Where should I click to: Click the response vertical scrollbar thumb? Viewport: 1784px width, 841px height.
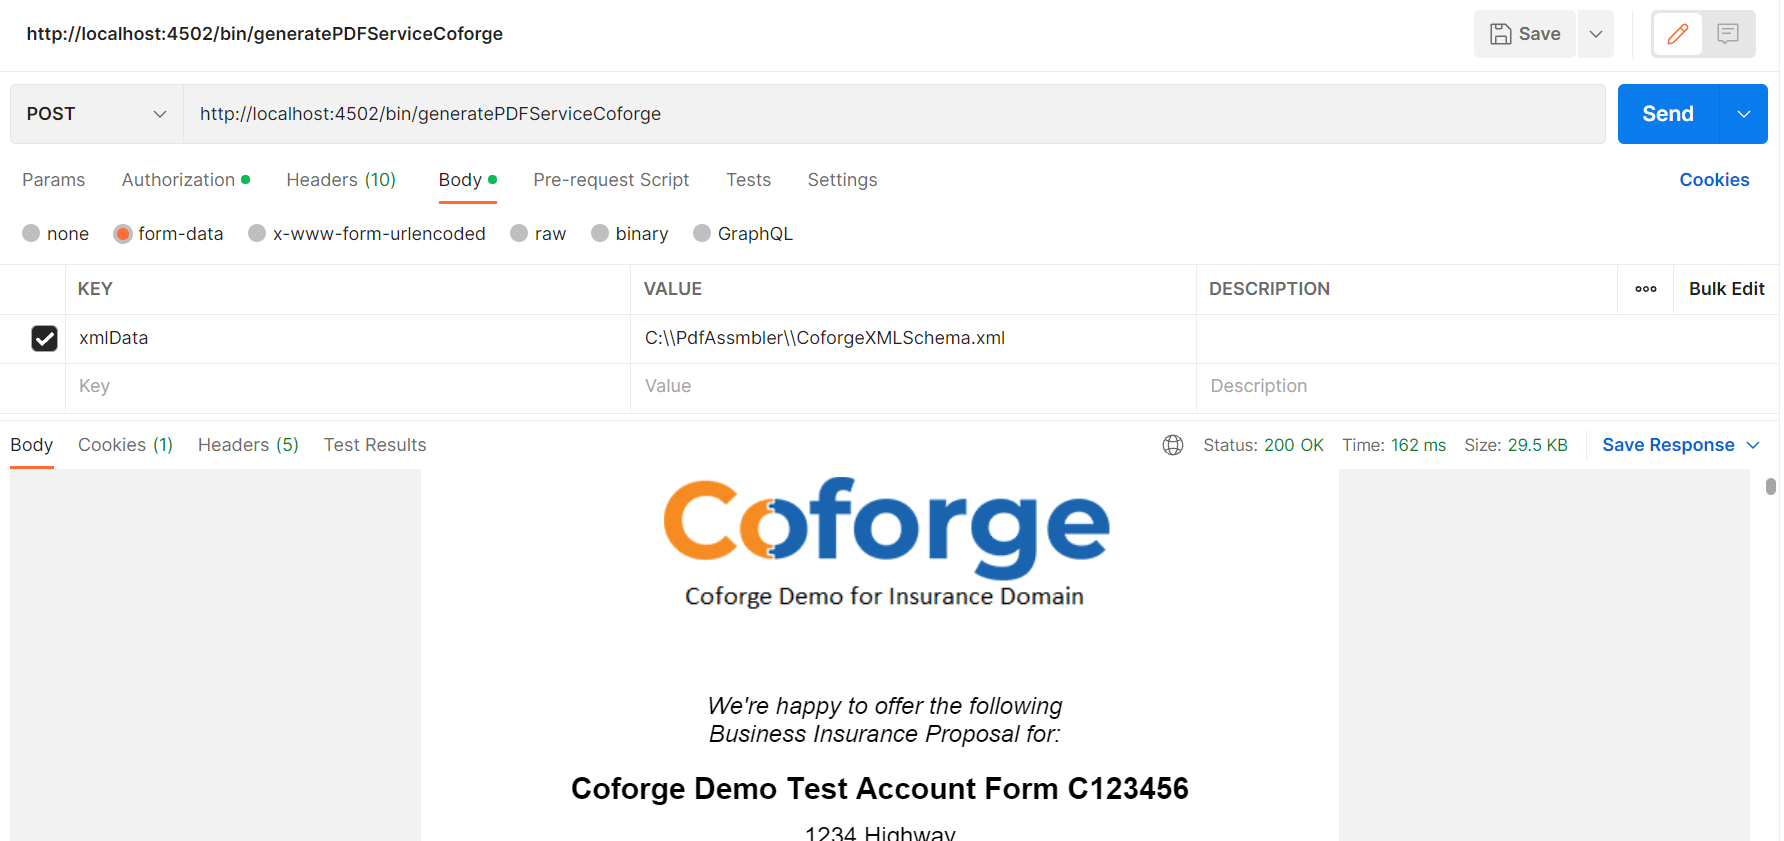coord(1771,486)
